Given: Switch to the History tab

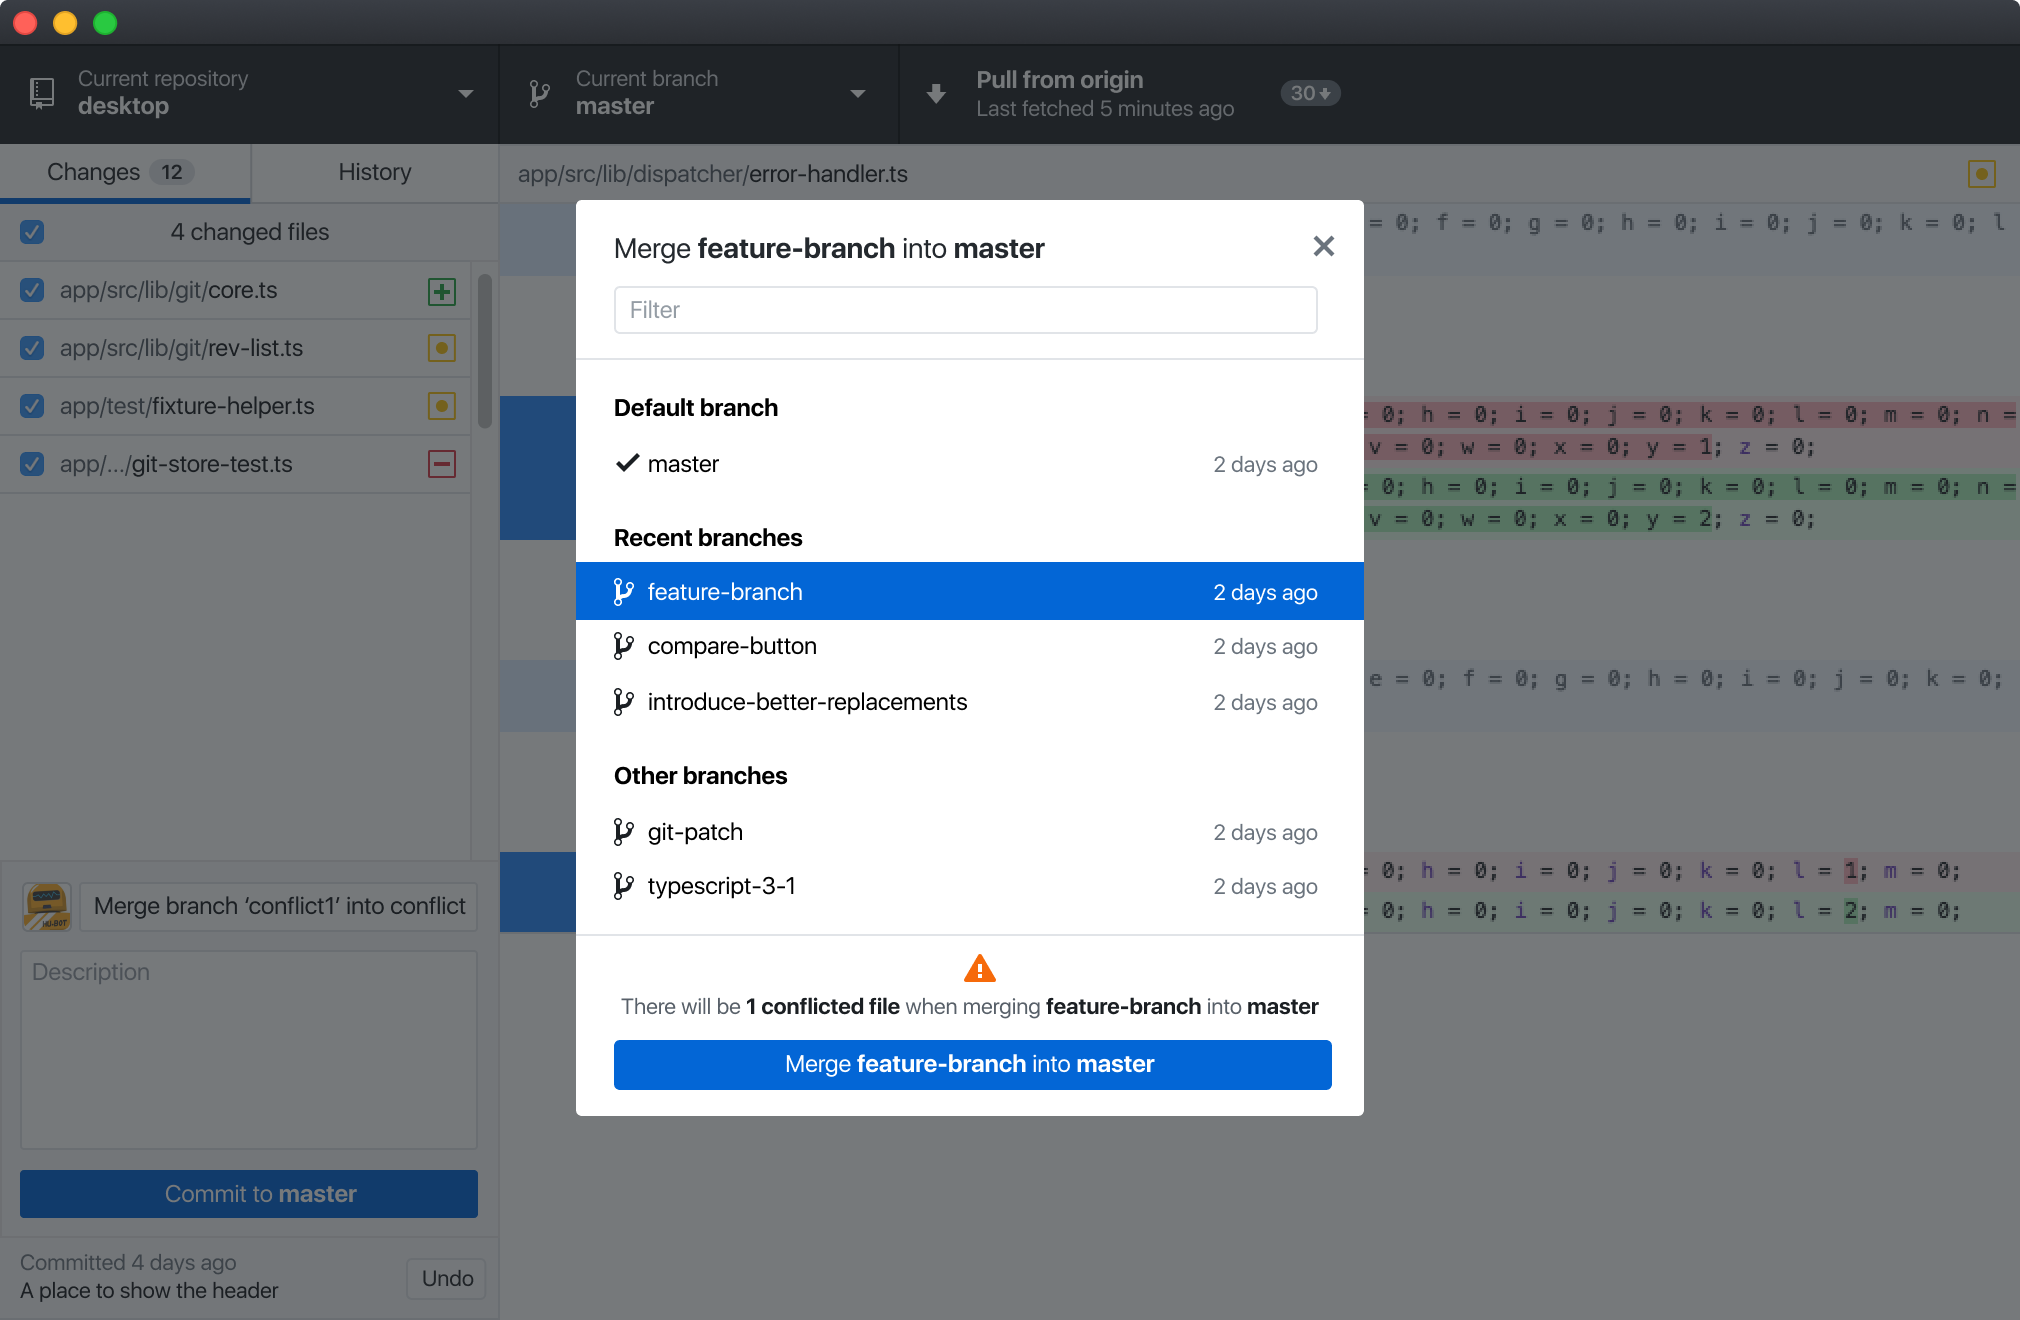Looking at the screenshot, I should (x=374, y=172).
